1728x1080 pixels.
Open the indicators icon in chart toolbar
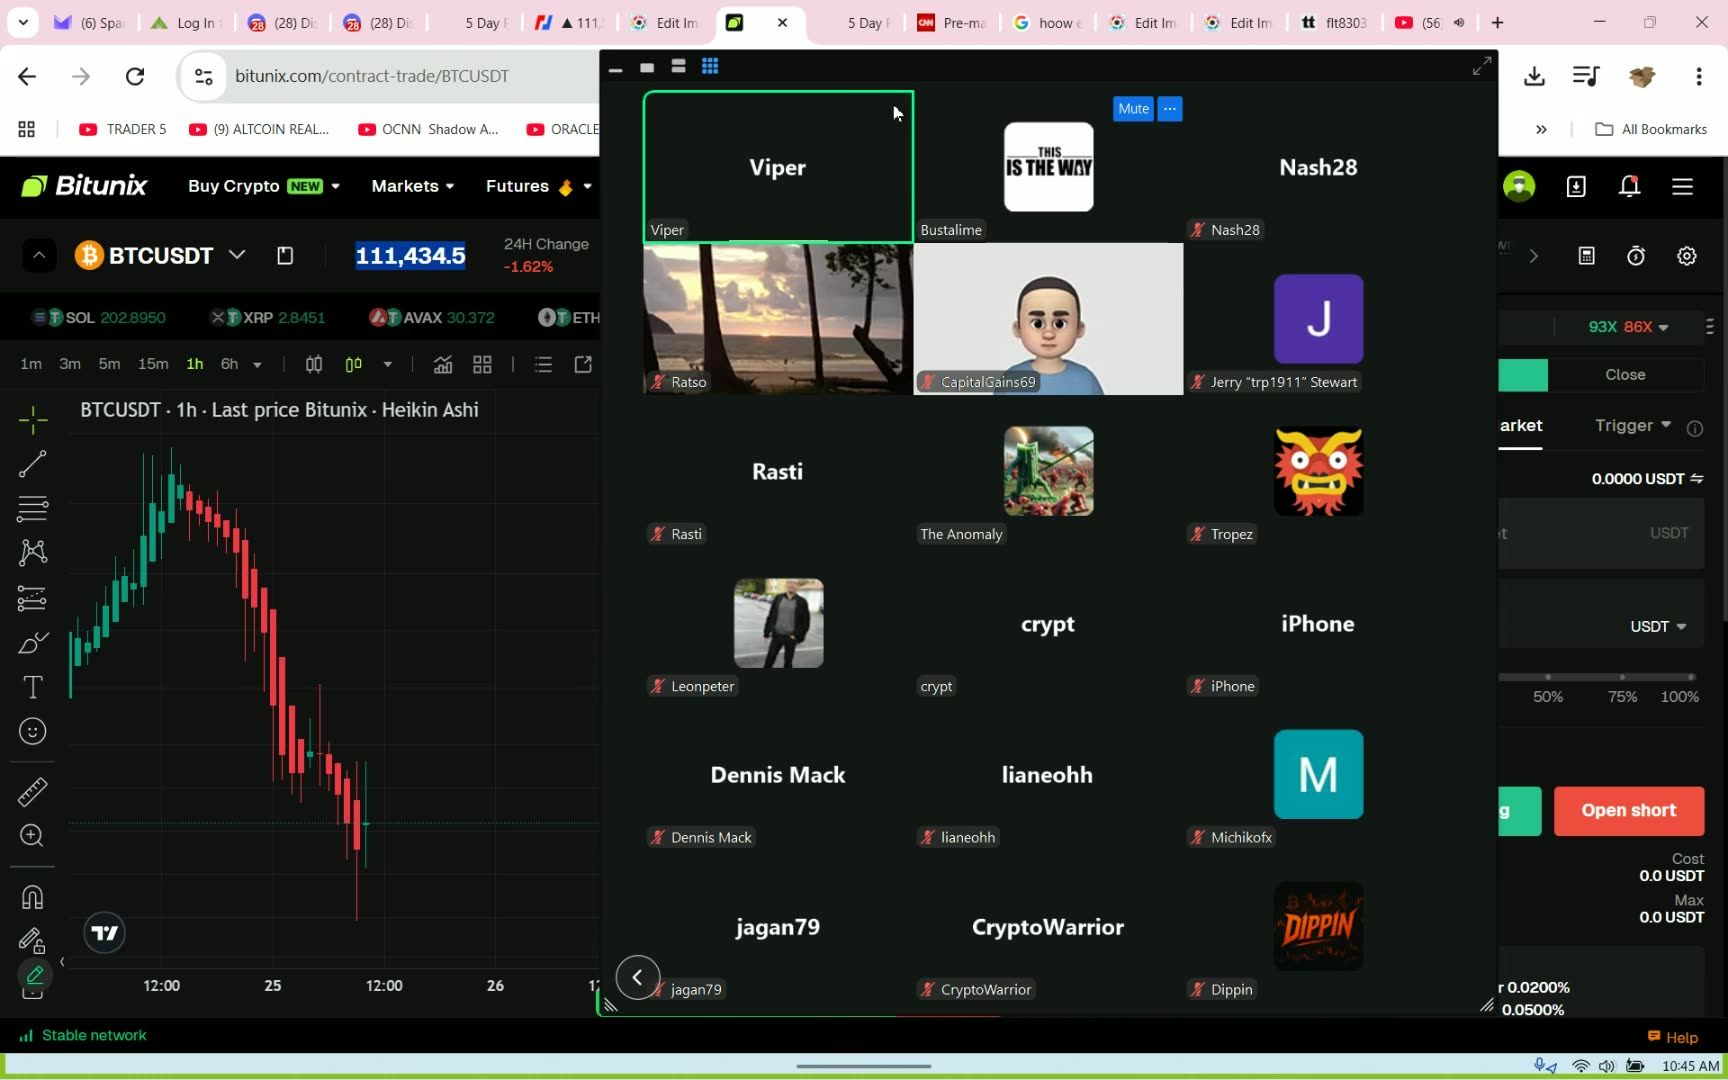[443, 364]
